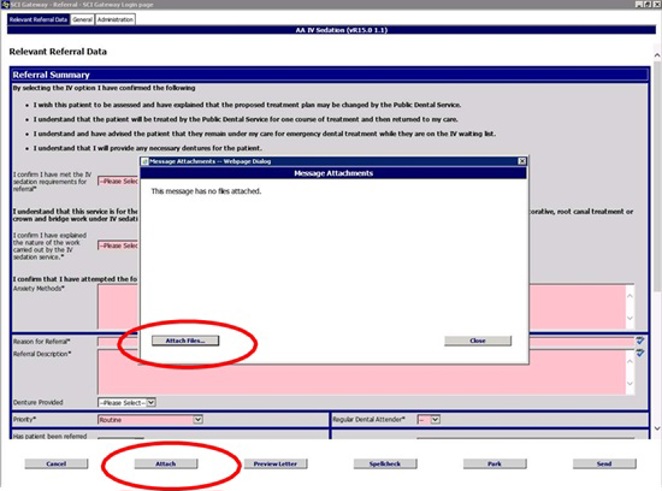The image size is (662, 491).
Task: Click the Message Attachments dialog header
Action: (x=334, y=173)
